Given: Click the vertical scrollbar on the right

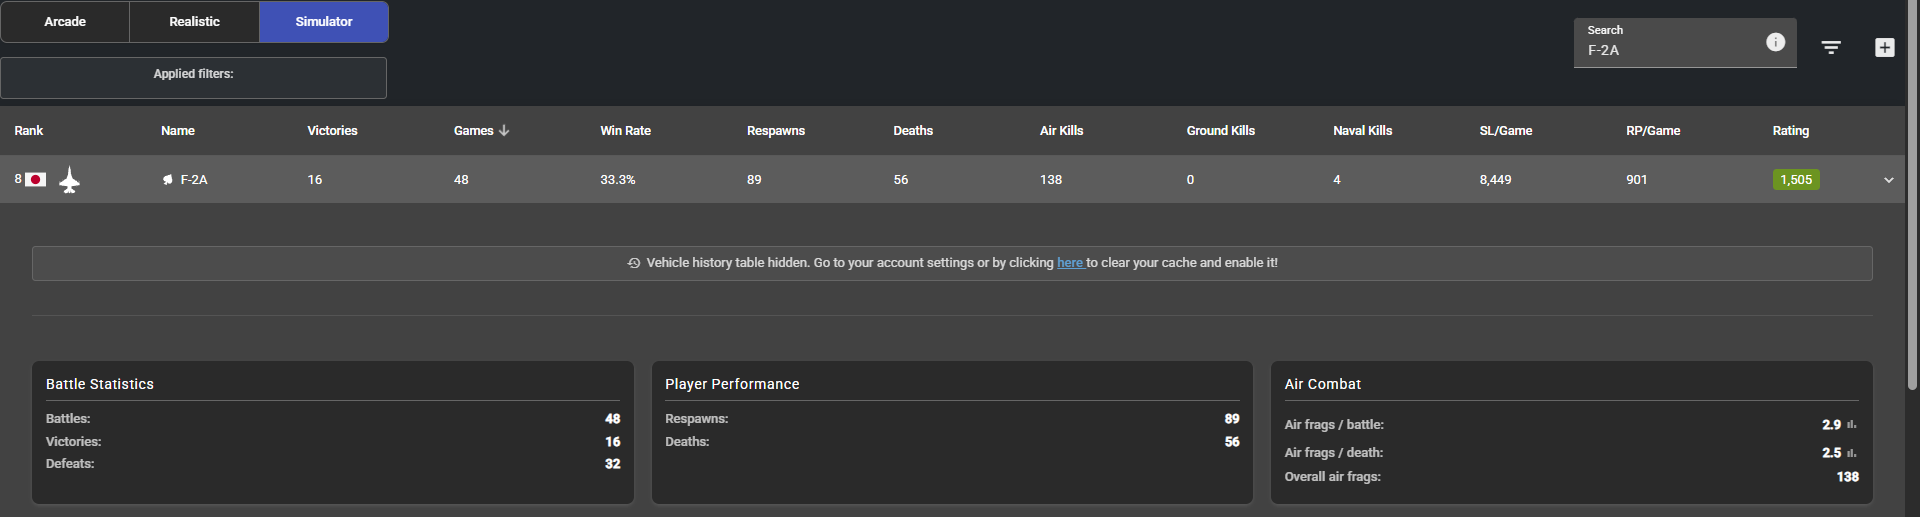Looking at the screenshot, I should (x=1912, y=200).
